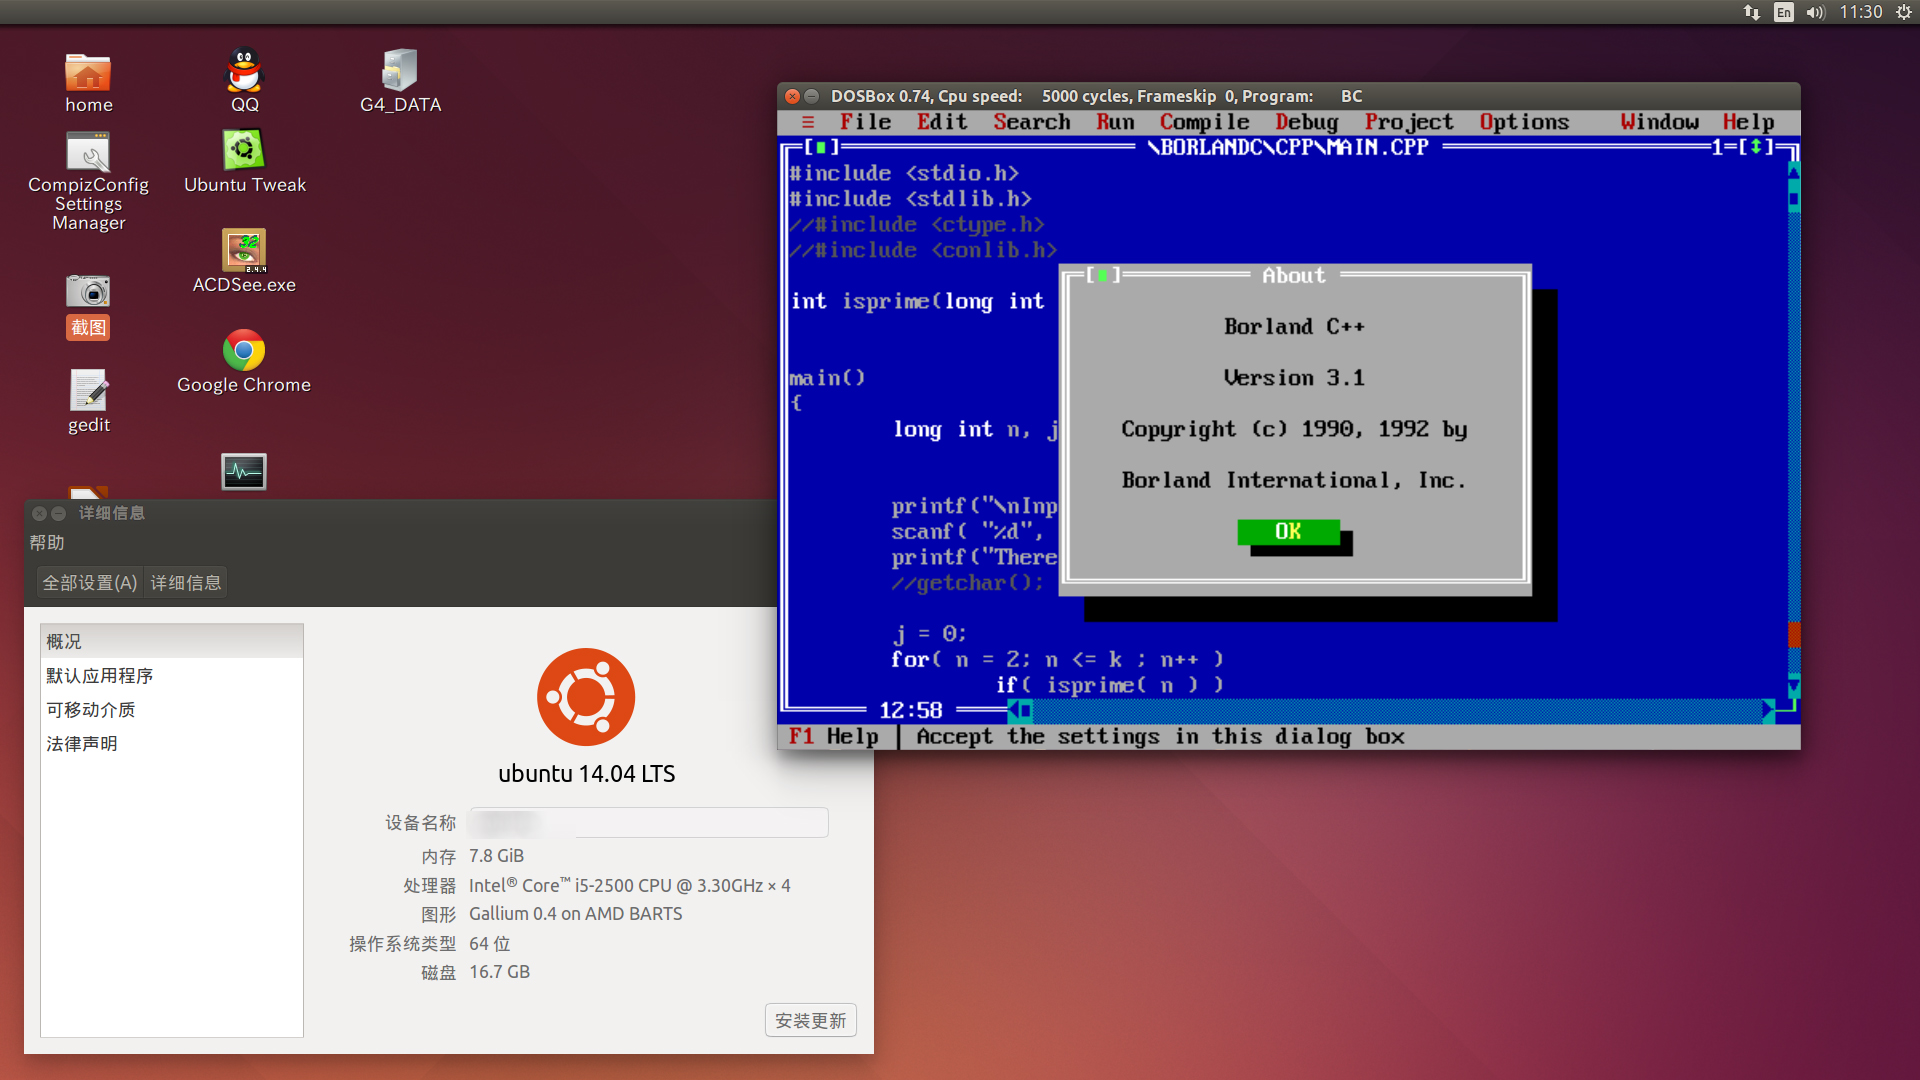Click 全部设置(A) in the details window

point(90,582)
